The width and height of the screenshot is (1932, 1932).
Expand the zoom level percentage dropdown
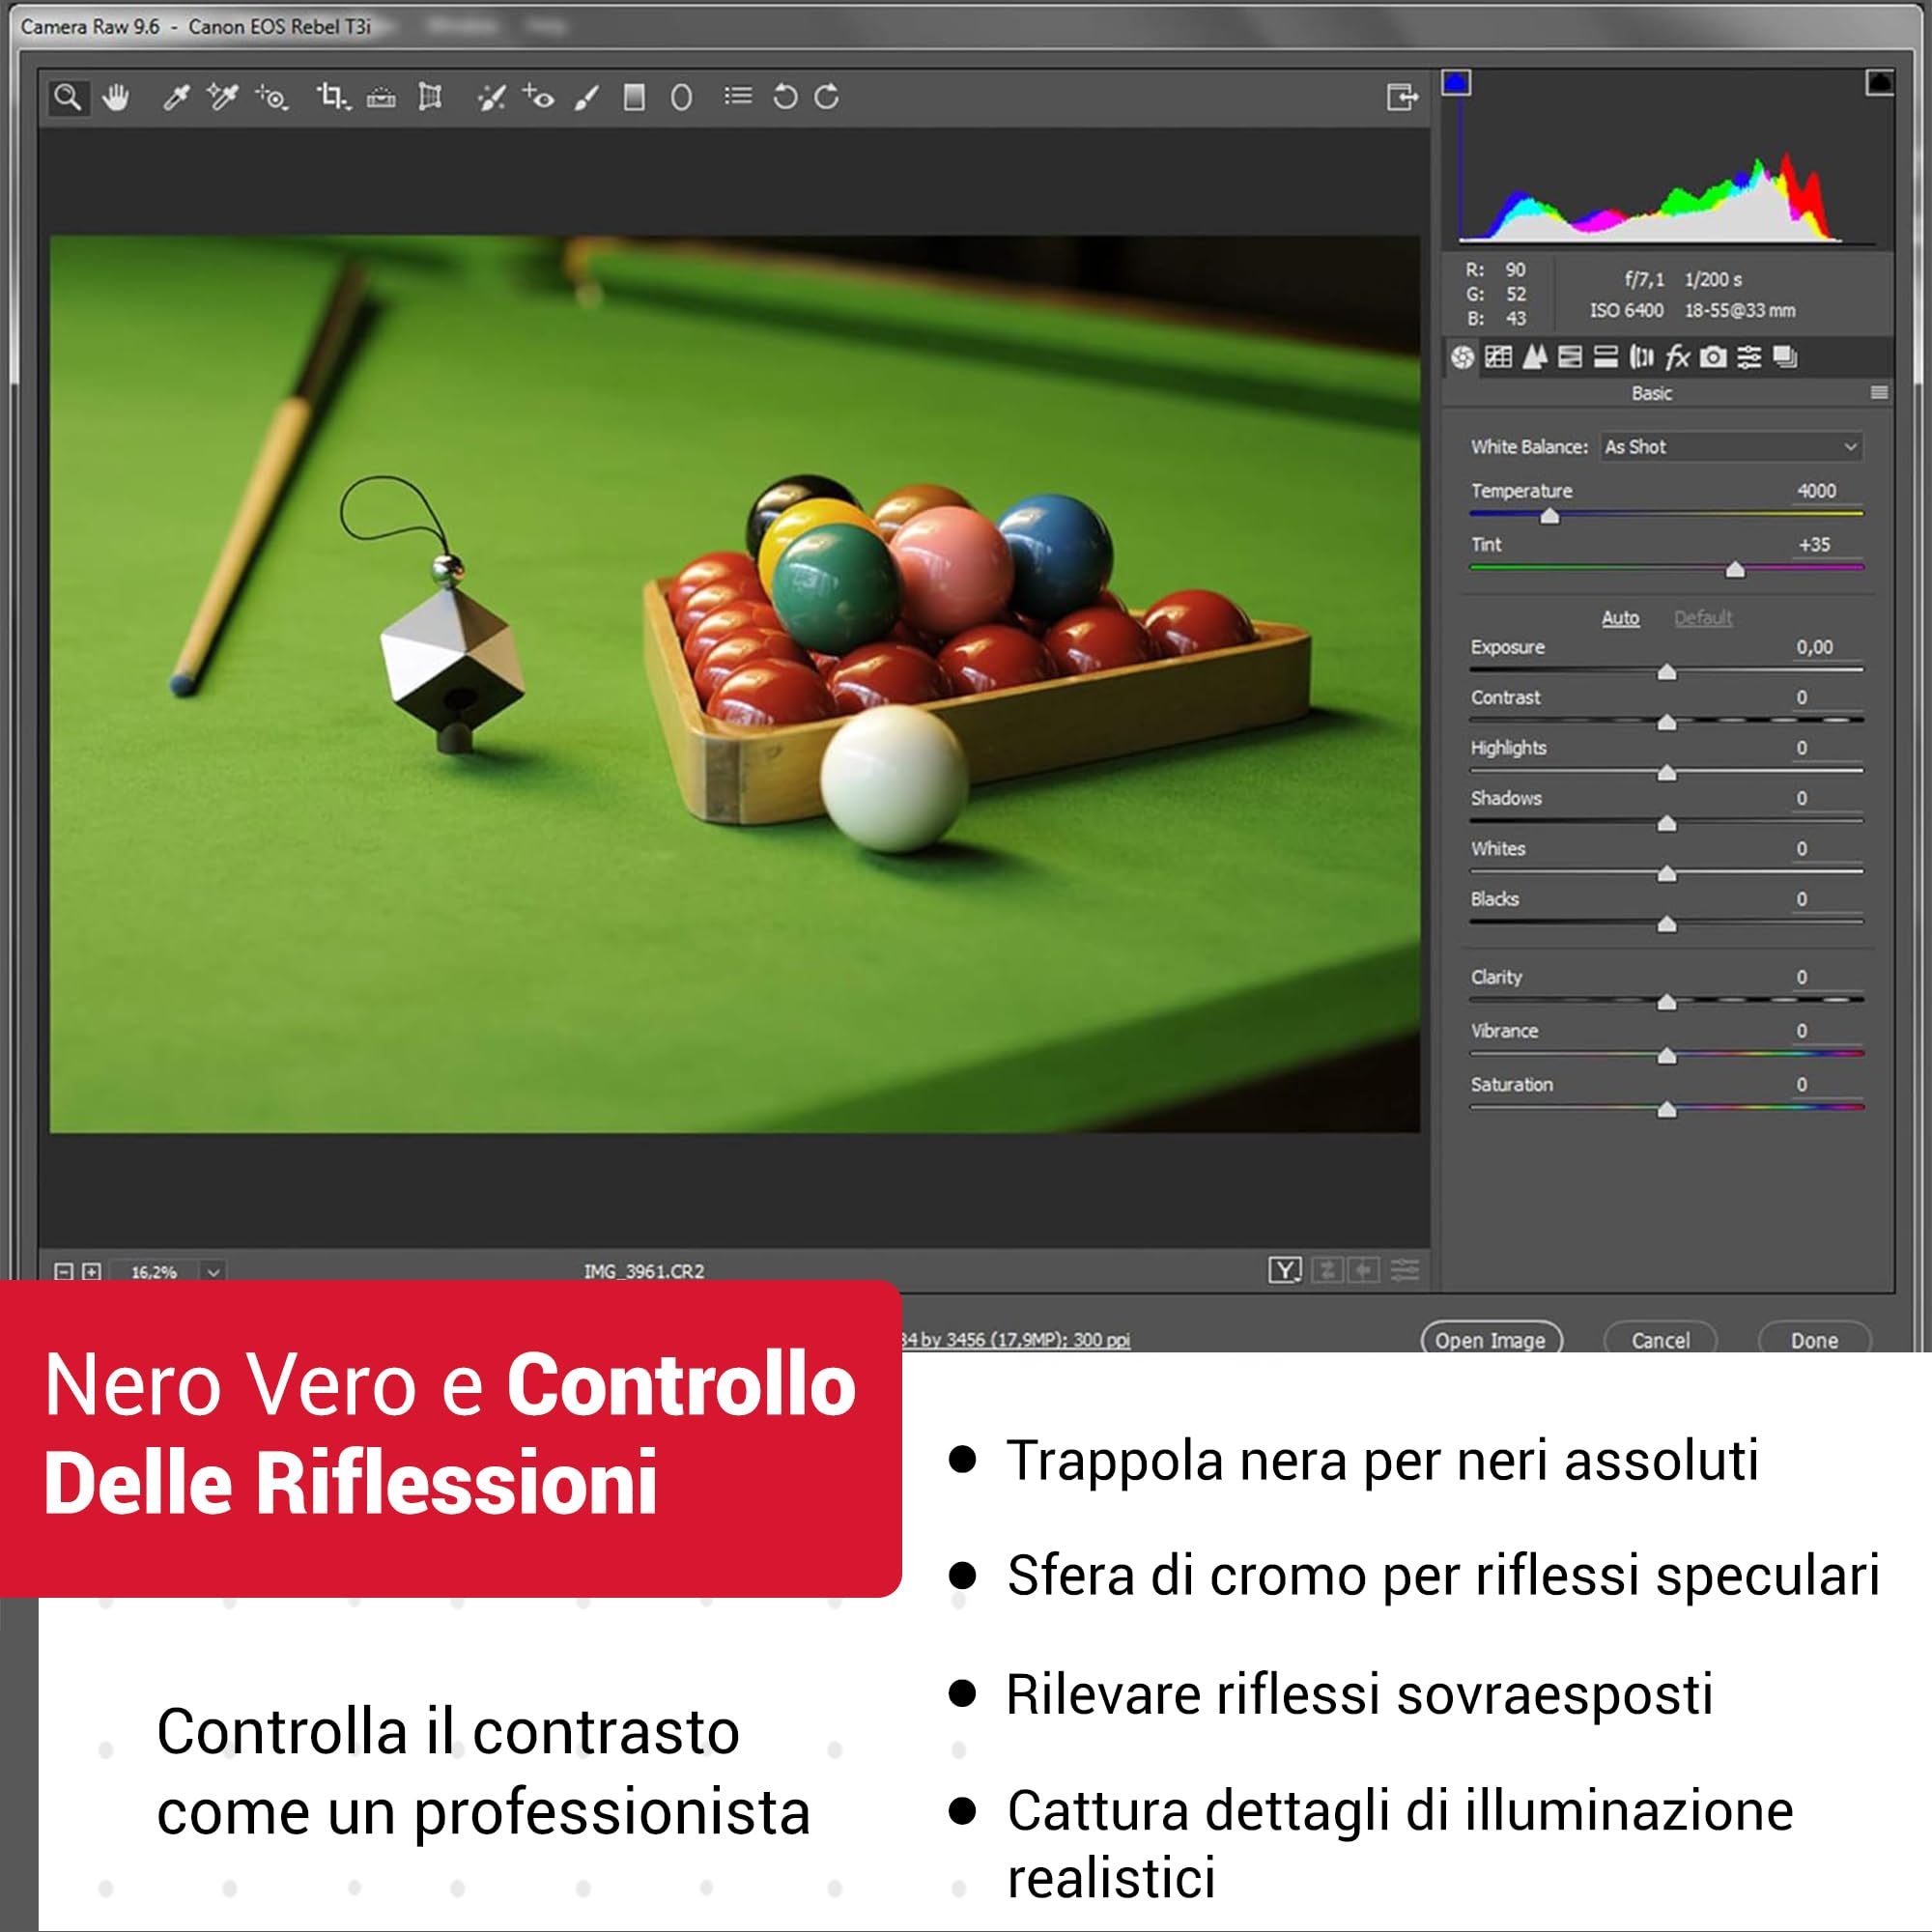(x=213, y=1272)
